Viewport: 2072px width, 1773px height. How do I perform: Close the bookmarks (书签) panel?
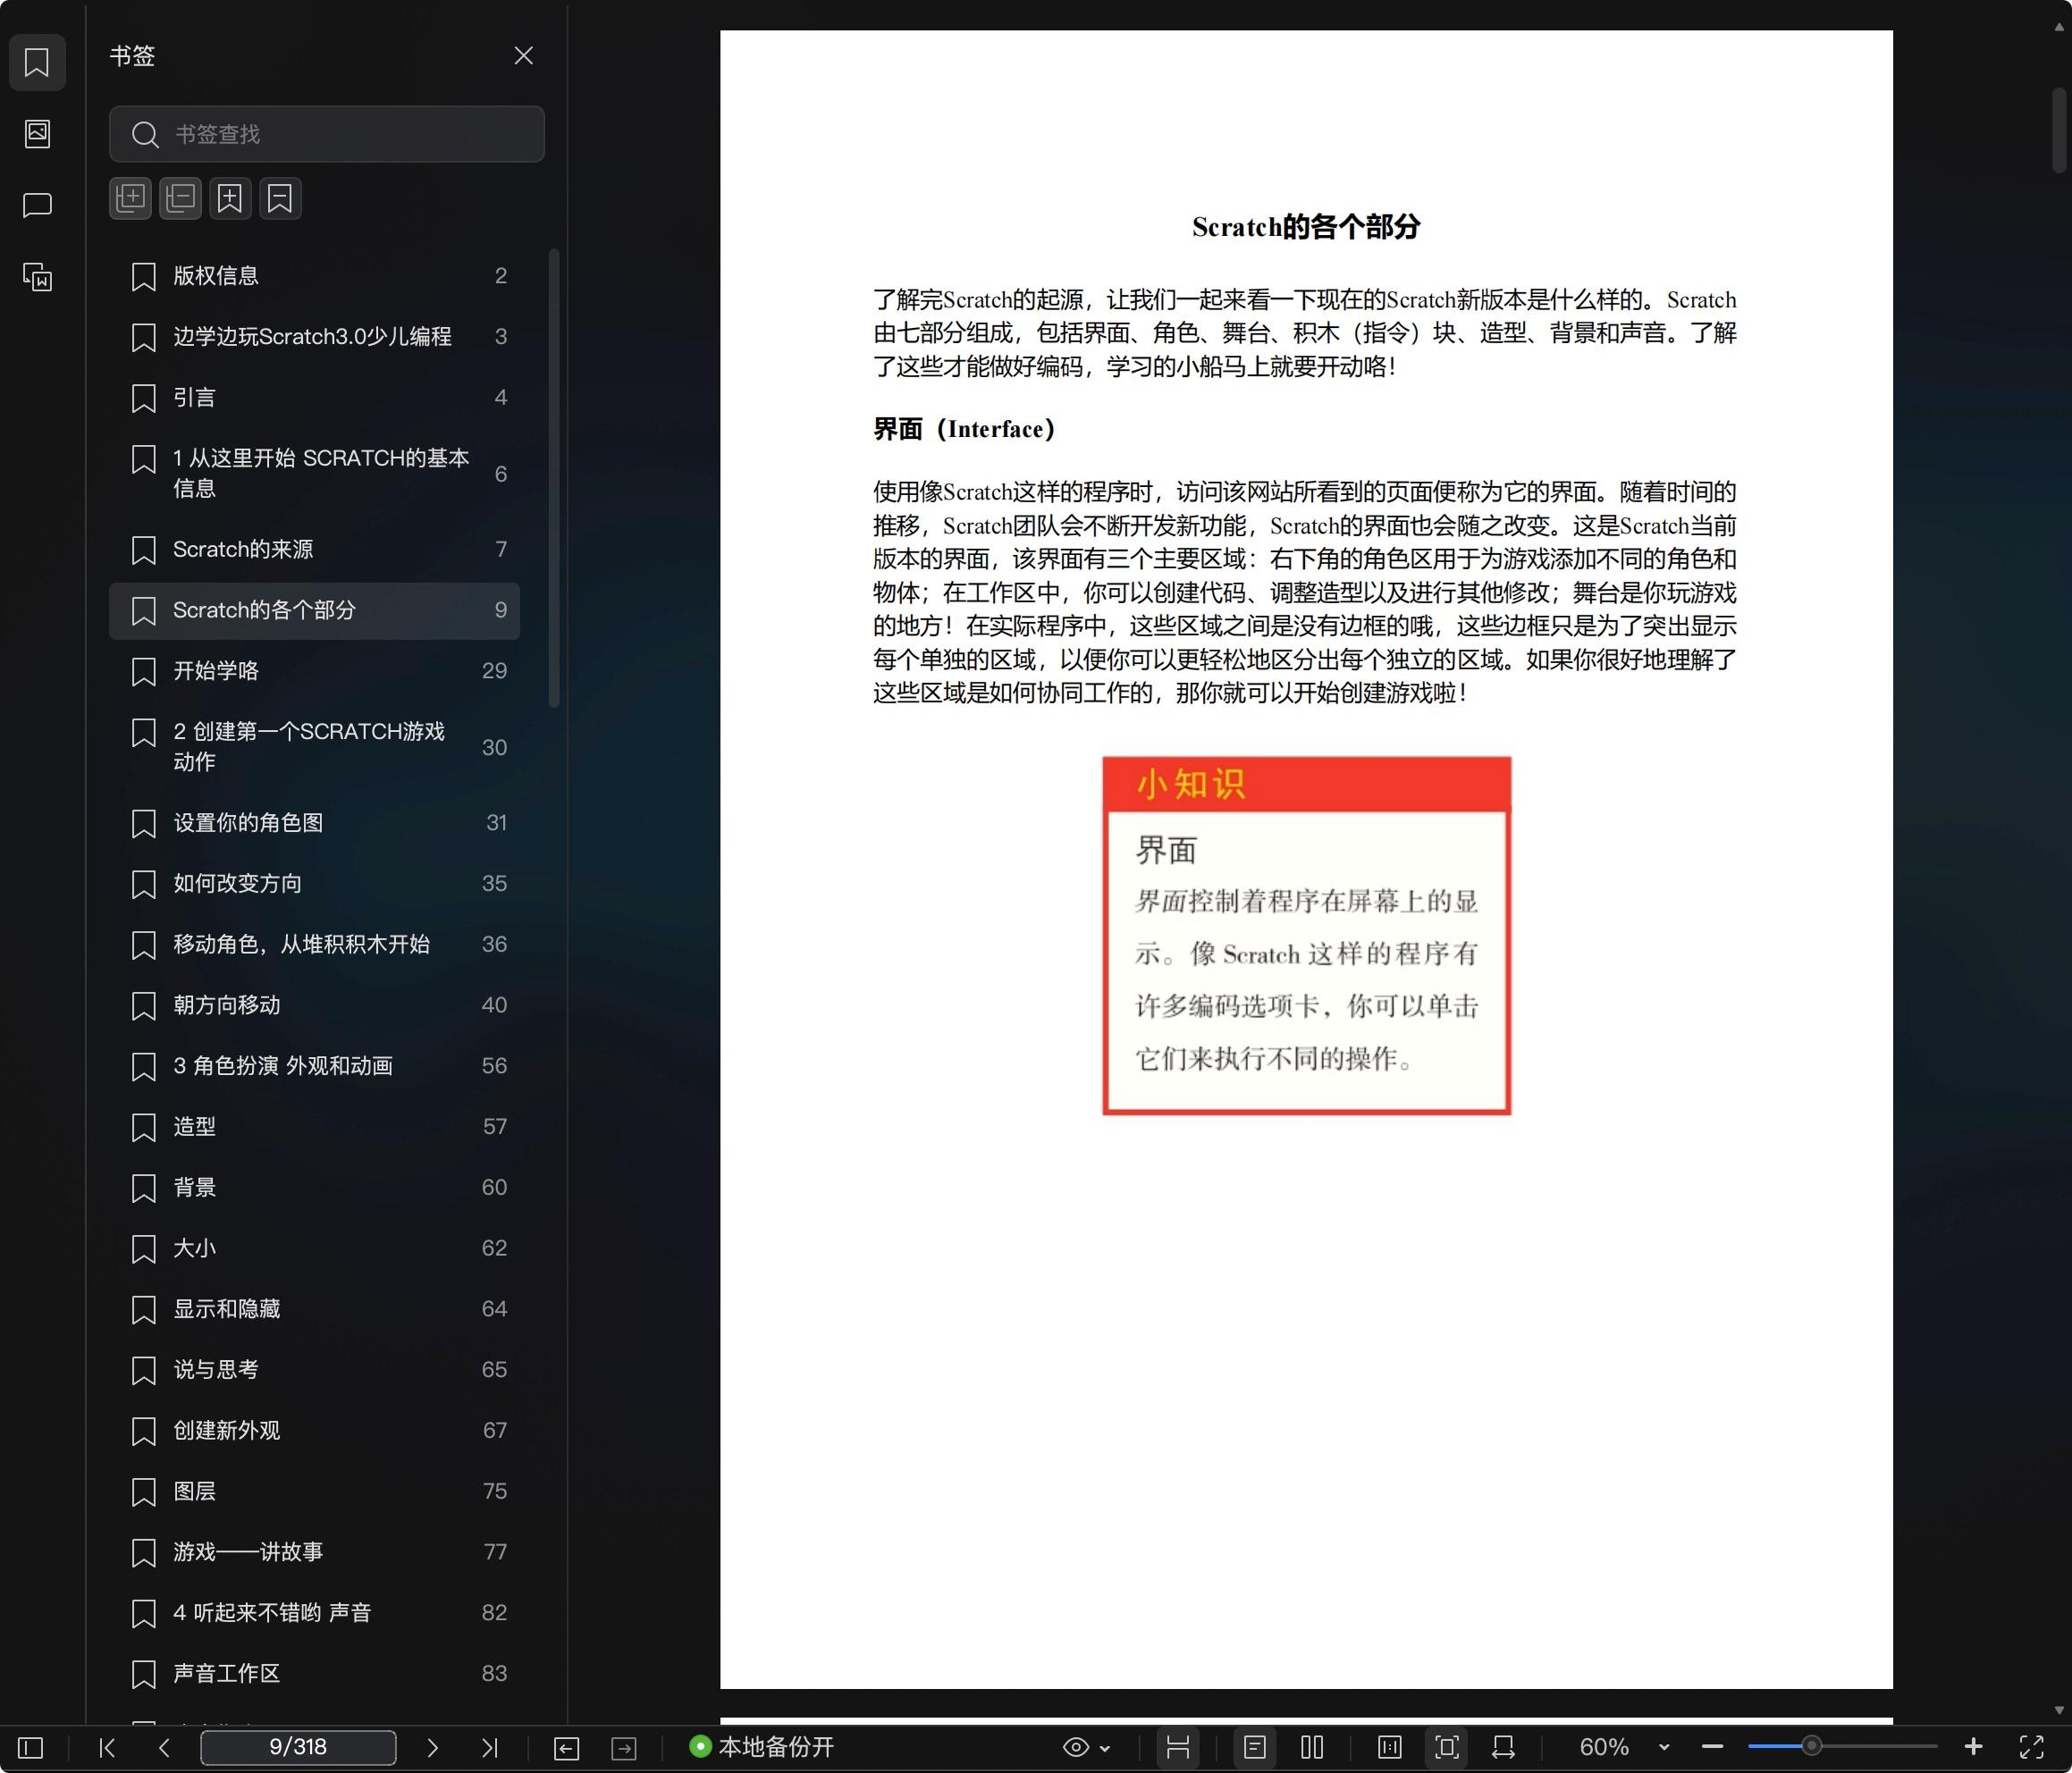(x=523, y=56)
